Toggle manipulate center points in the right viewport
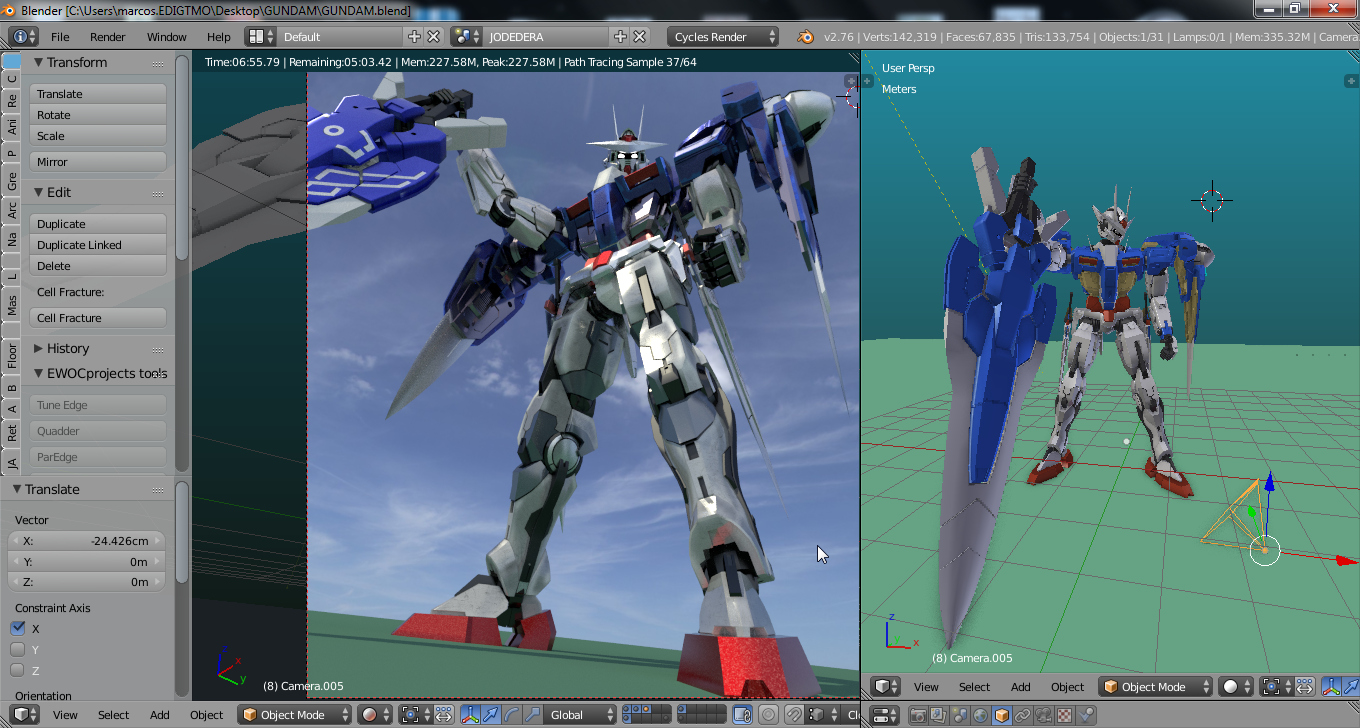The width and height of the screenshot is (1360, 728). pyautogui.click(x=1305, y=687)
